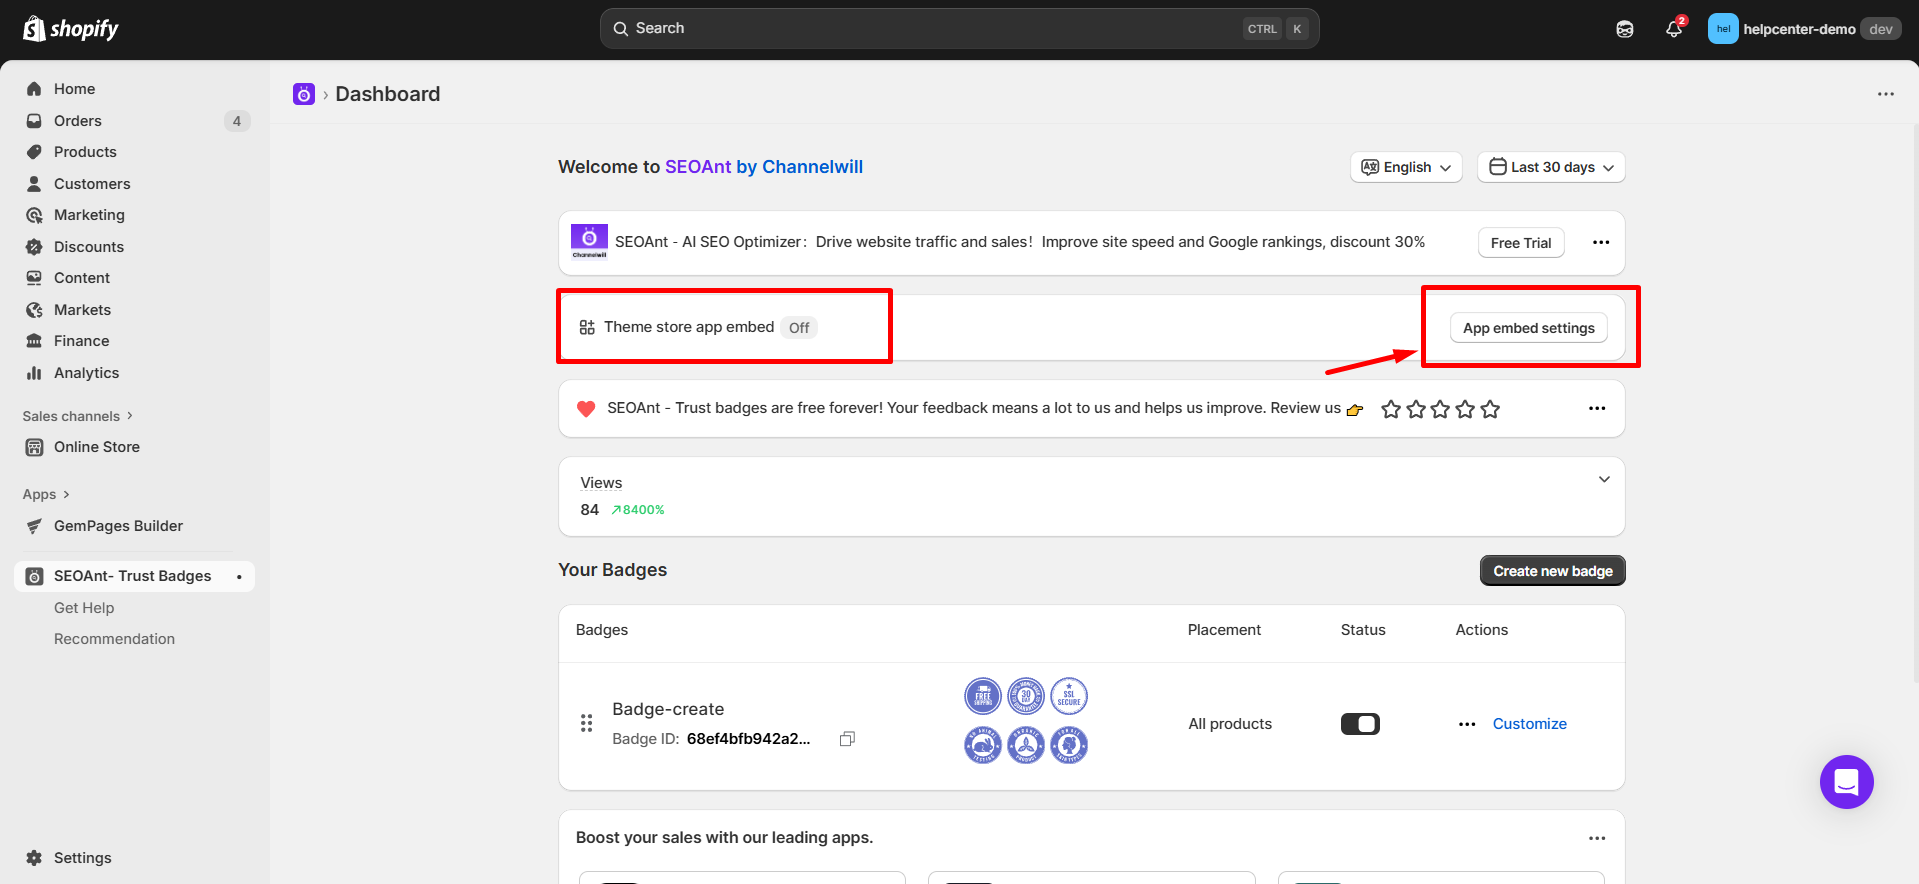Click the drag handle beside Badge-create

coord(587,723)
